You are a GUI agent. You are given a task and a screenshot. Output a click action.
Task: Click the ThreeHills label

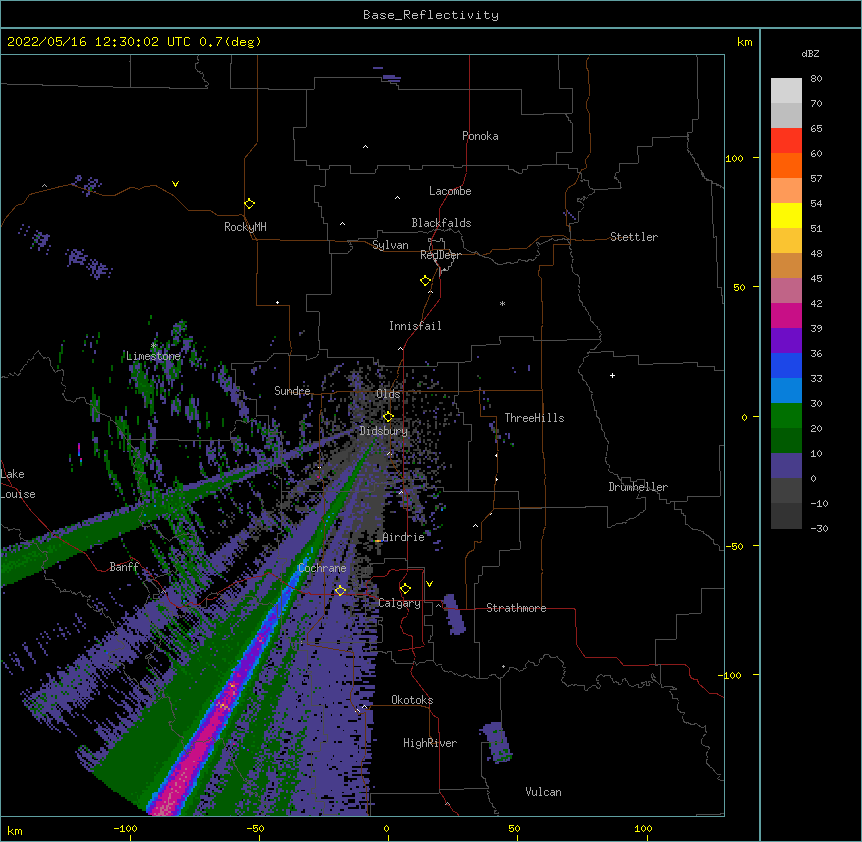[x=534, y=418]
